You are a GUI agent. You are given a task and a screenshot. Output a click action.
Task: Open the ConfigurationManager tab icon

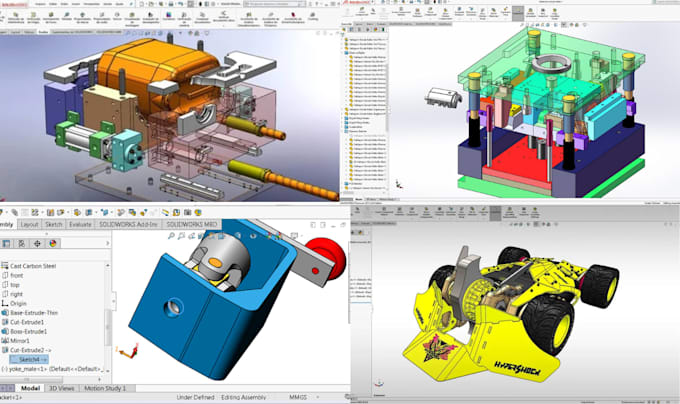coord(21,244)
